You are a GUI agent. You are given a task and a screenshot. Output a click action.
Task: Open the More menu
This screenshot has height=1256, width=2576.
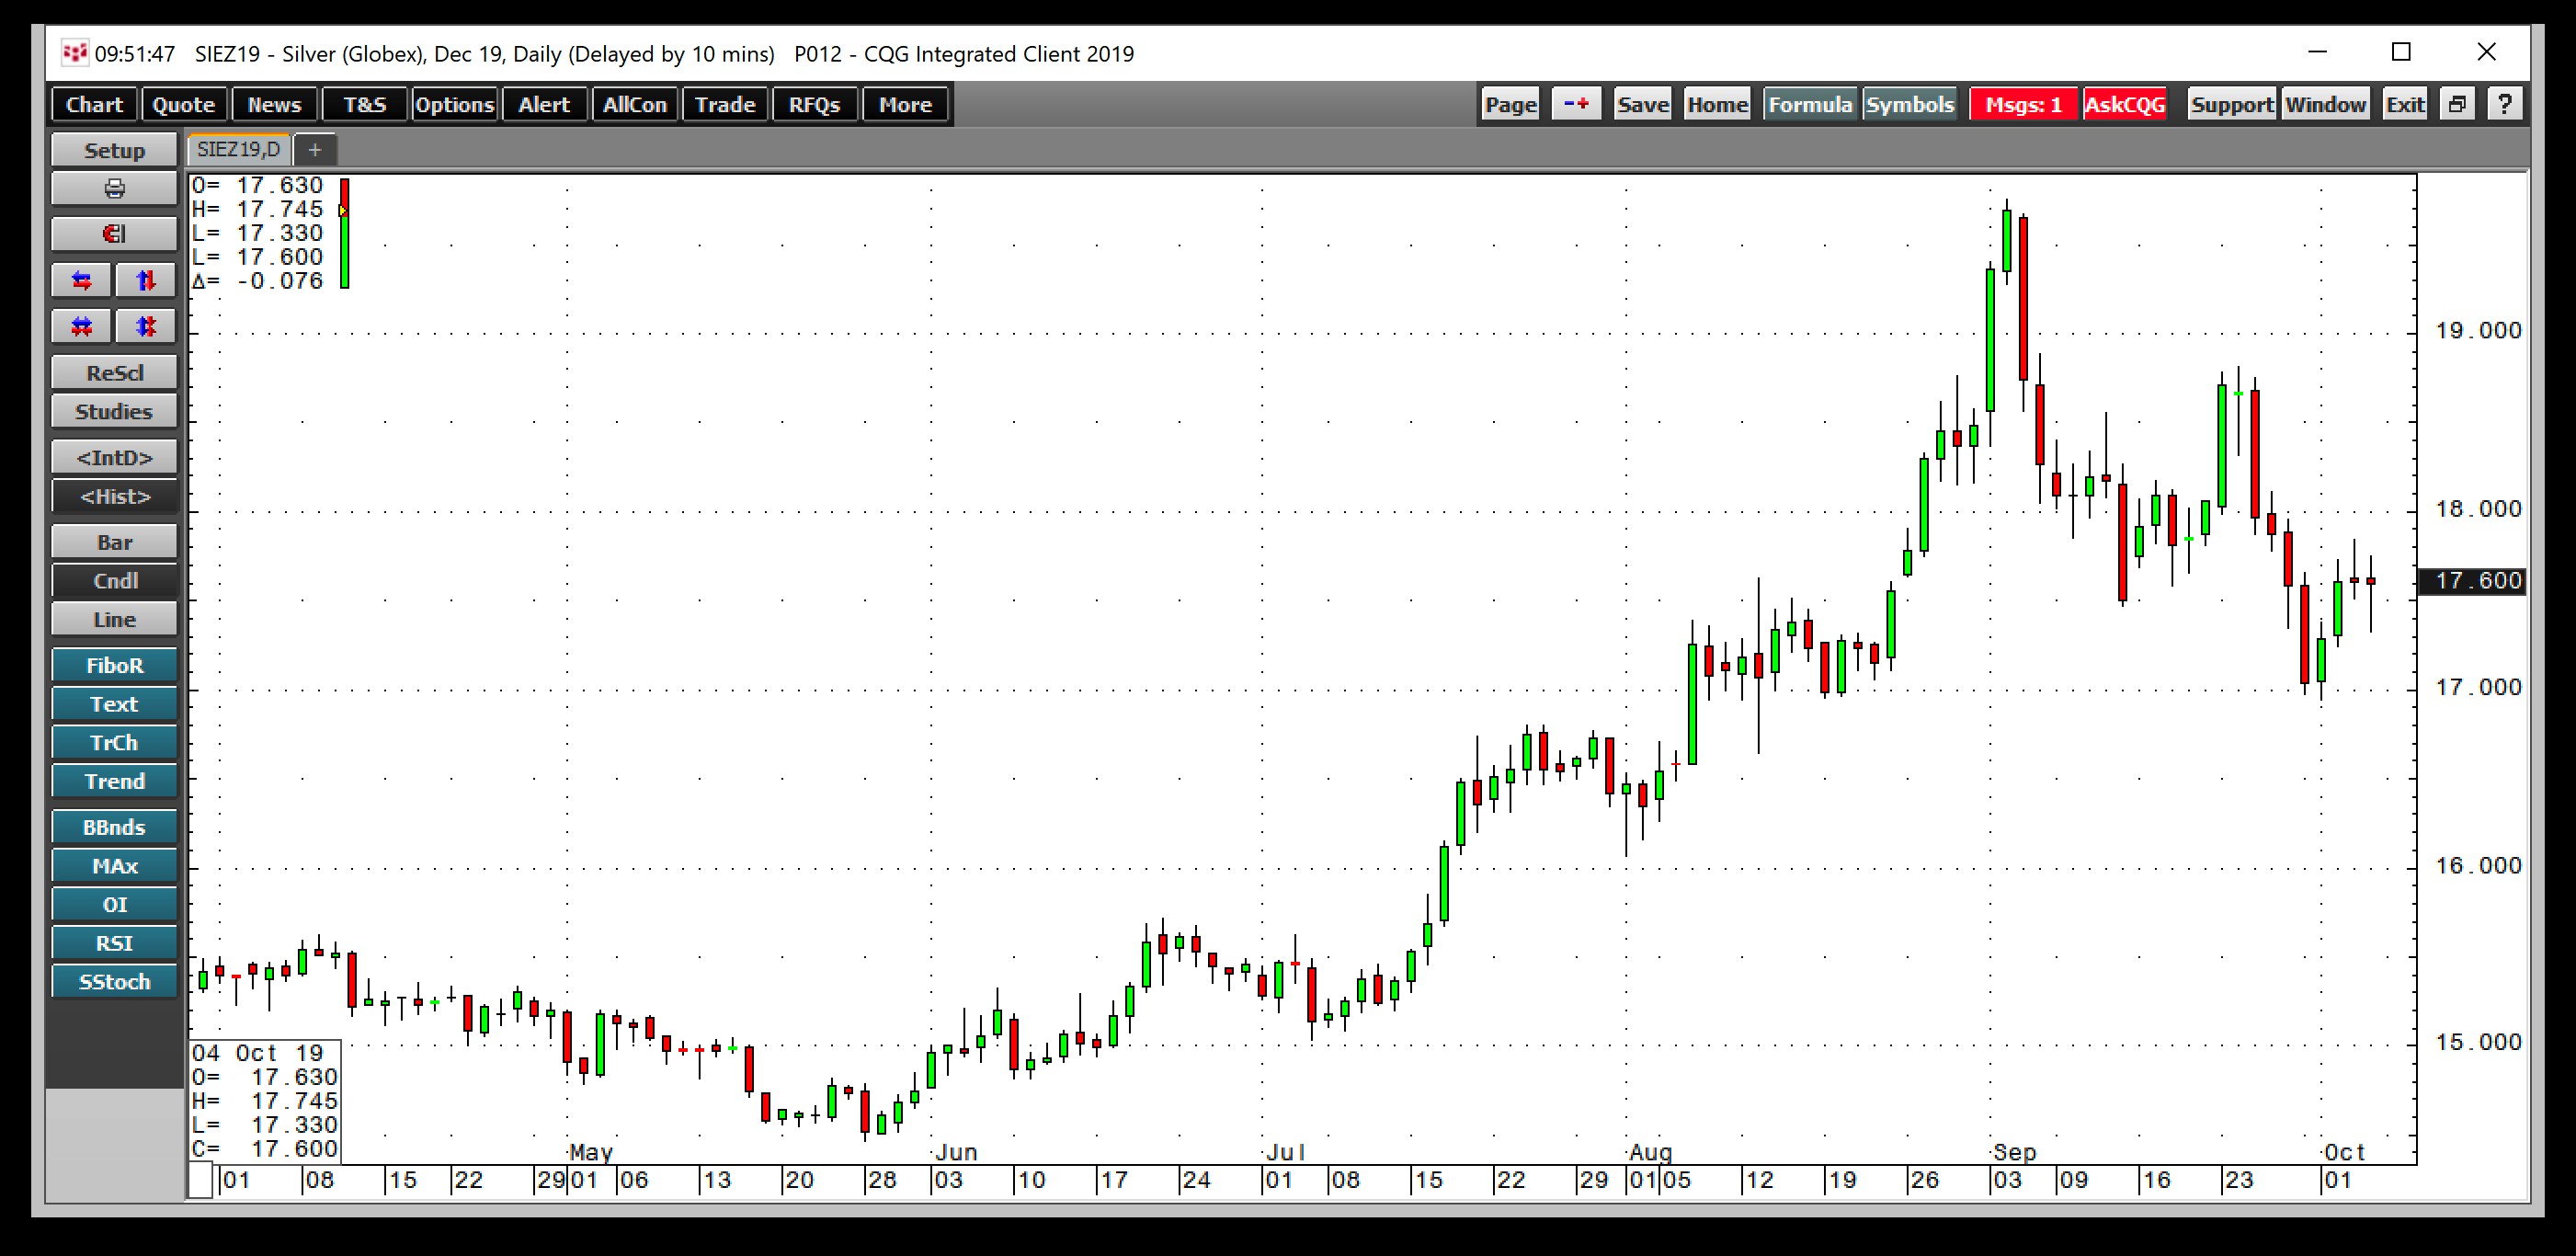coord(905,104)
